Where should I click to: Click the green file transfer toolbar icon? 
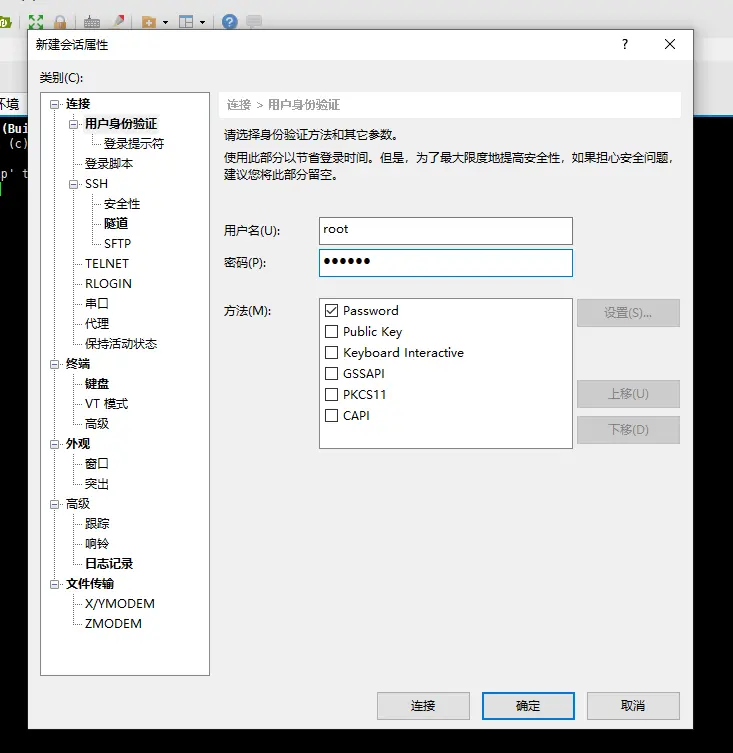(x=5, y=22)
